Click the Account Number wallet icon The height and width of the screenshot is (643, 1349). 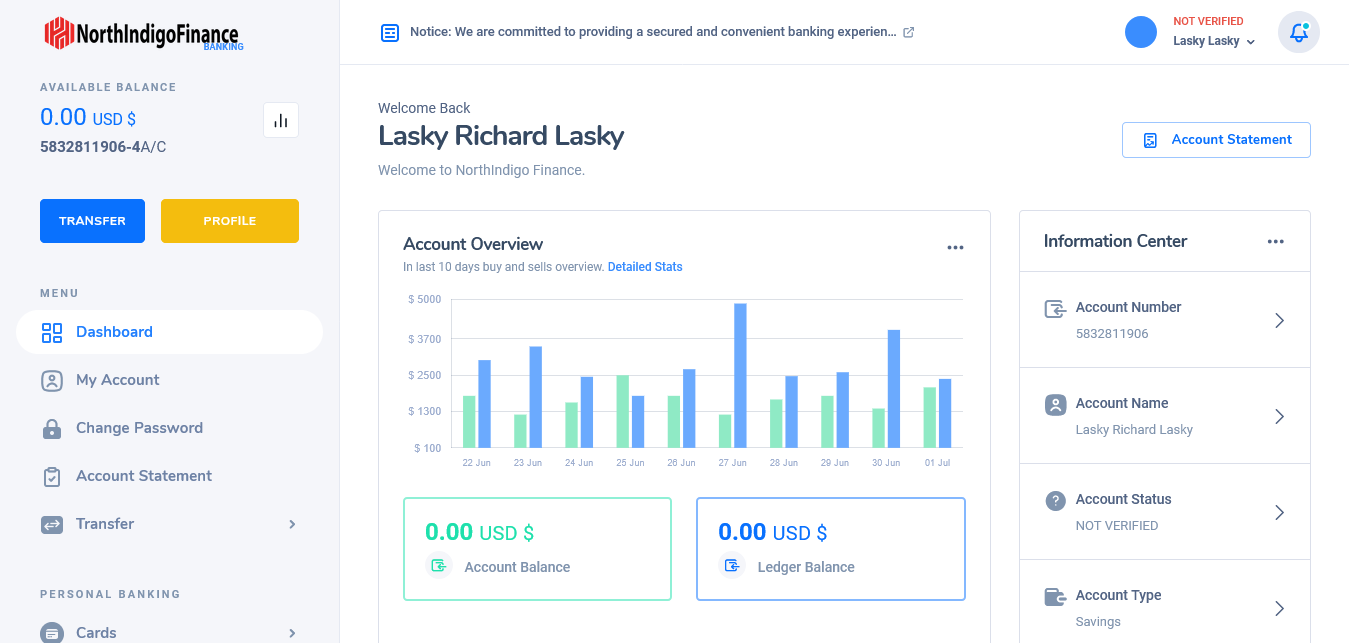click(x=1055, y=309)
